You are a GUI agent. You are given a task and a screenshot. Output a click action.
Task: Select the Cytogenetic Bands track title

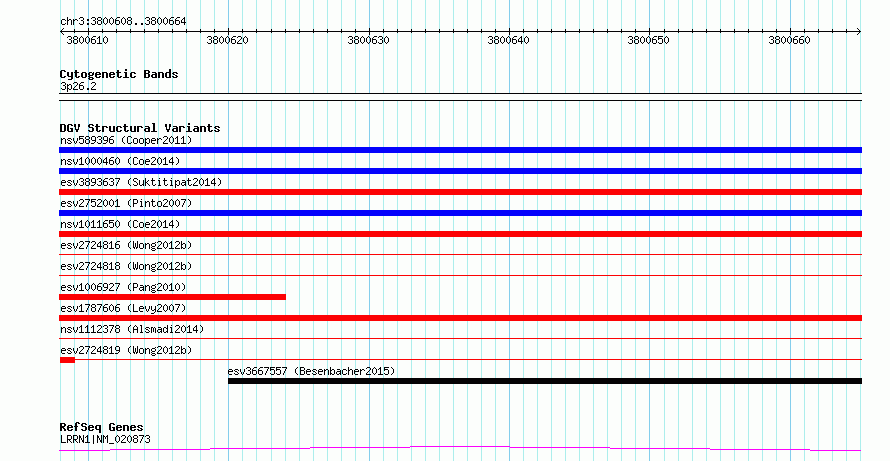(x=119, y=74)
